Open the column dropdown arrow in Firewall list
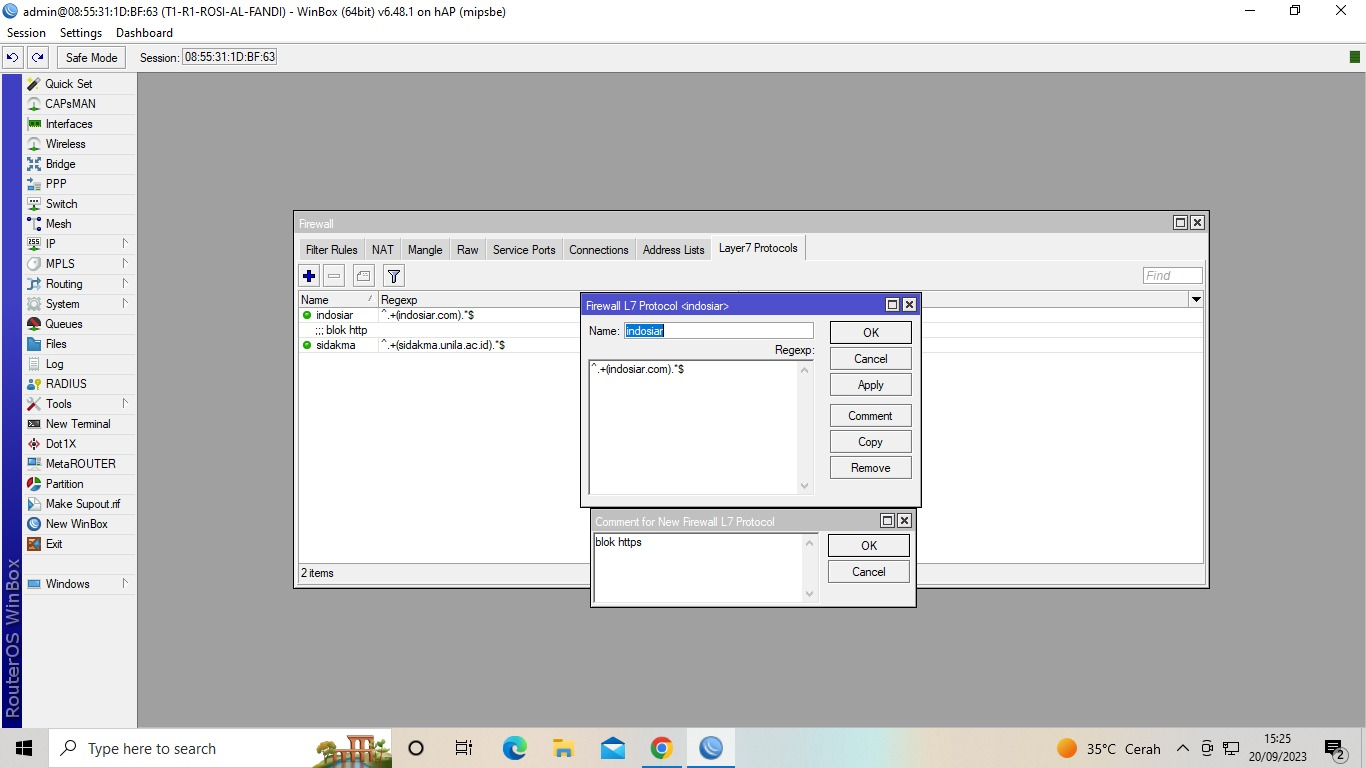Screen dimensions: 1366x768 point(1196,300)
